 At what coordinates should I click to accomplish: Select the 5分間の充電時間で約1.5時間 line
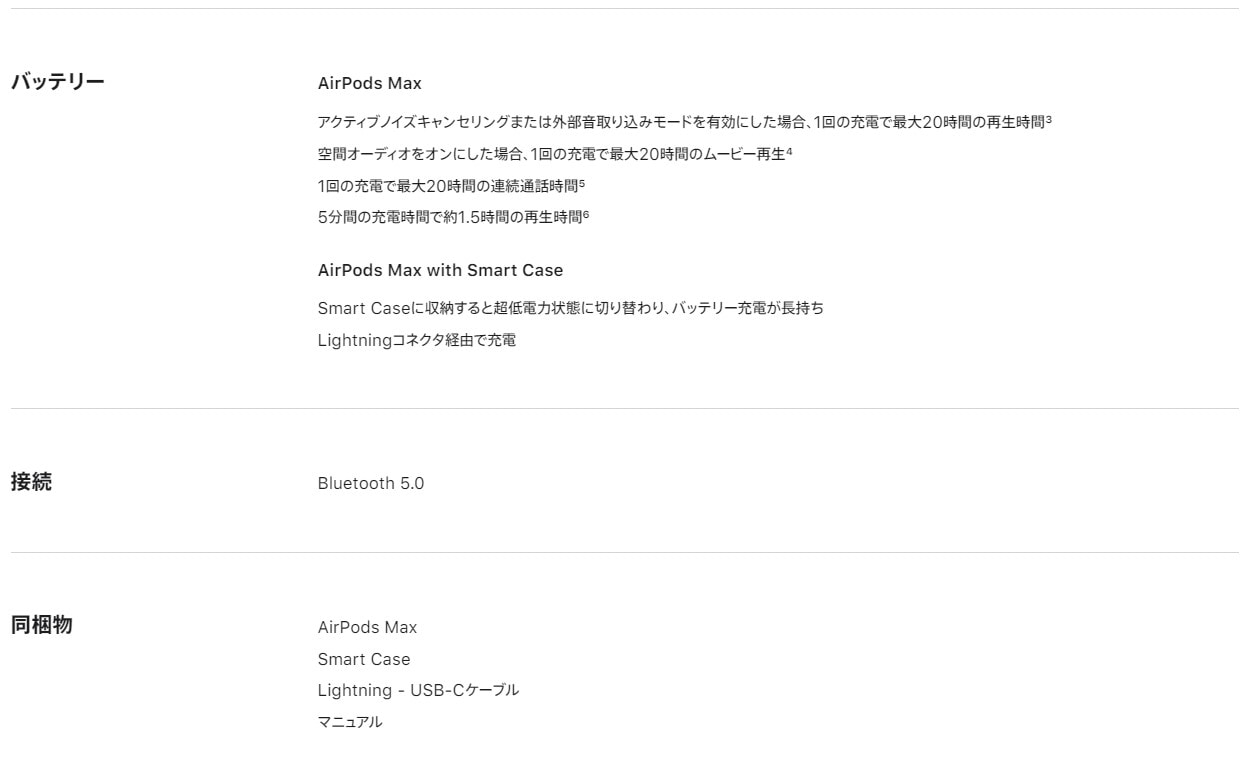pos(448,218)
